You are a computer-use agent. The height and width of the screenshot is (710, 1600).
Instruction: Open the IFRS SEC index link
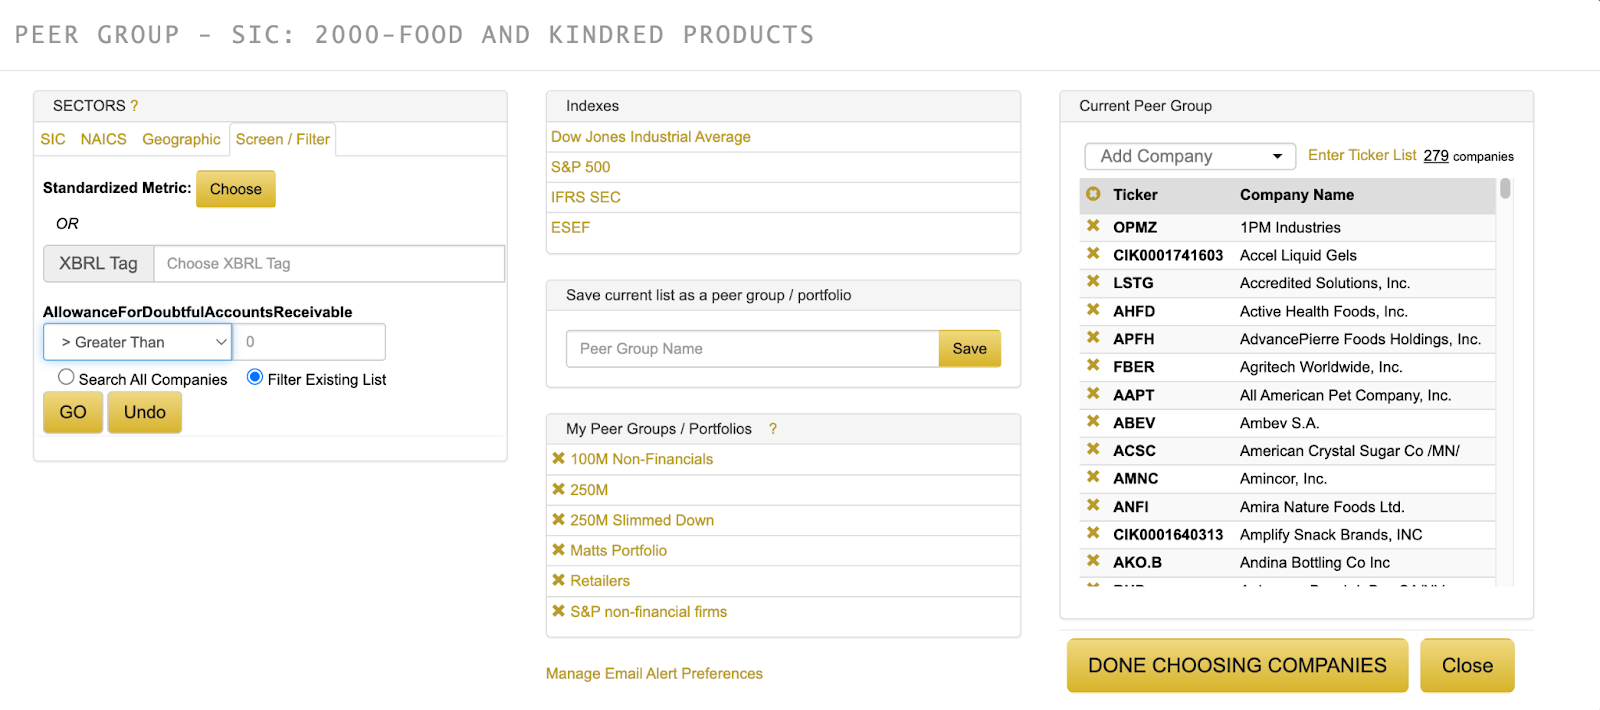point(586,197)
